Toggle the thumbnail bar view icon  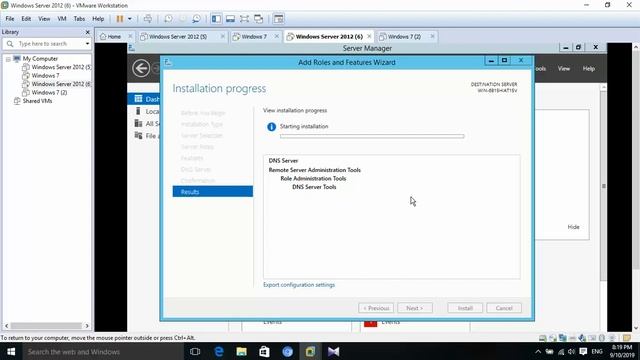tap(230, 19)
